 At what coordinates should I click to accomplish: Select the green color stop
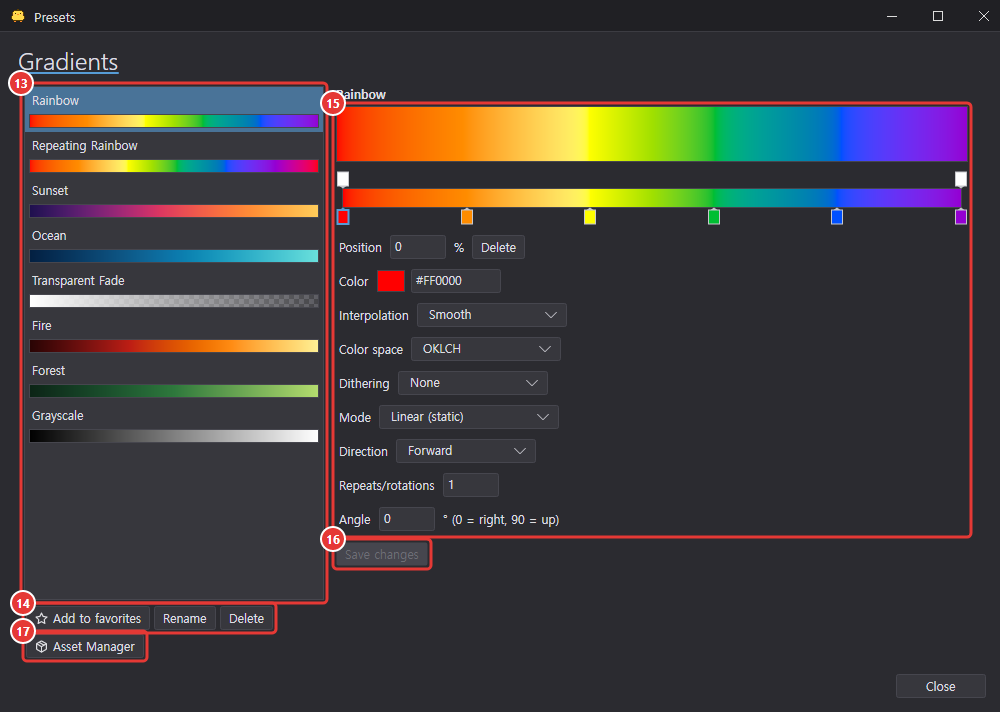[x=714, y=217]
